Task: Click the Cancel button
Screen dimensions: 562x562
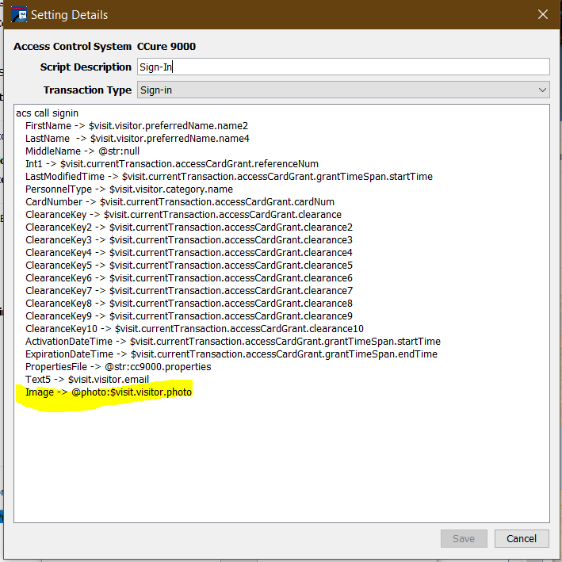Action: click(x=521, y=538)
